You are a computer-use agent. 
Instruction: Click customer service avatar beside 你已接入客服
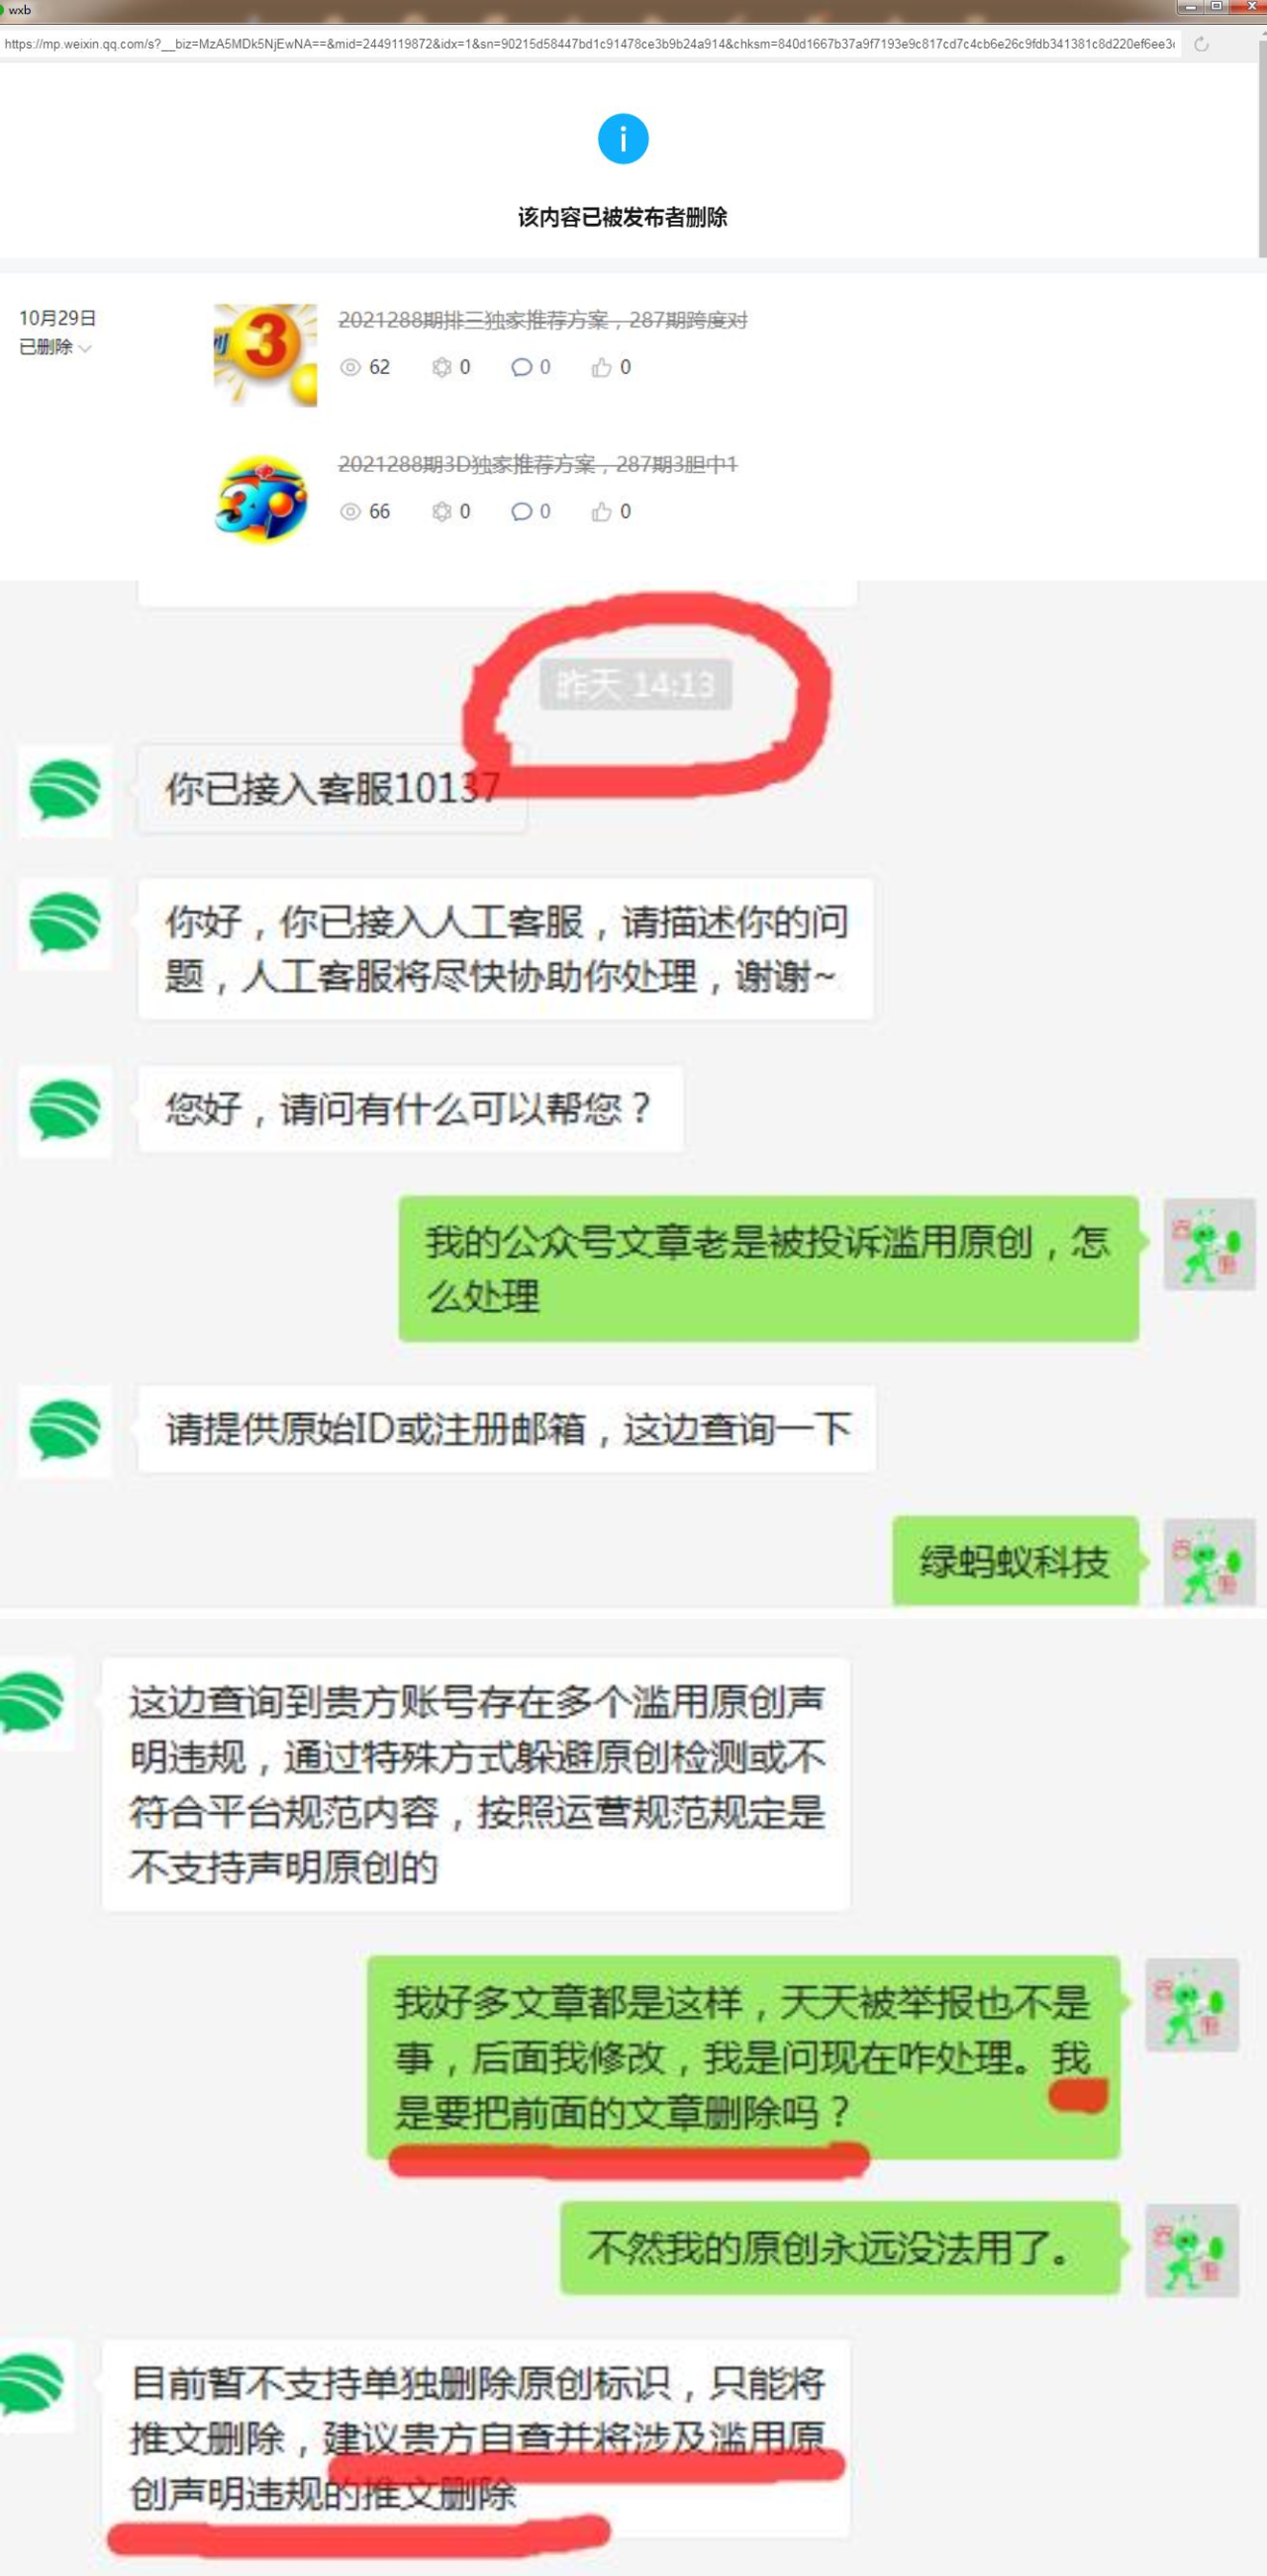point(65,791)
